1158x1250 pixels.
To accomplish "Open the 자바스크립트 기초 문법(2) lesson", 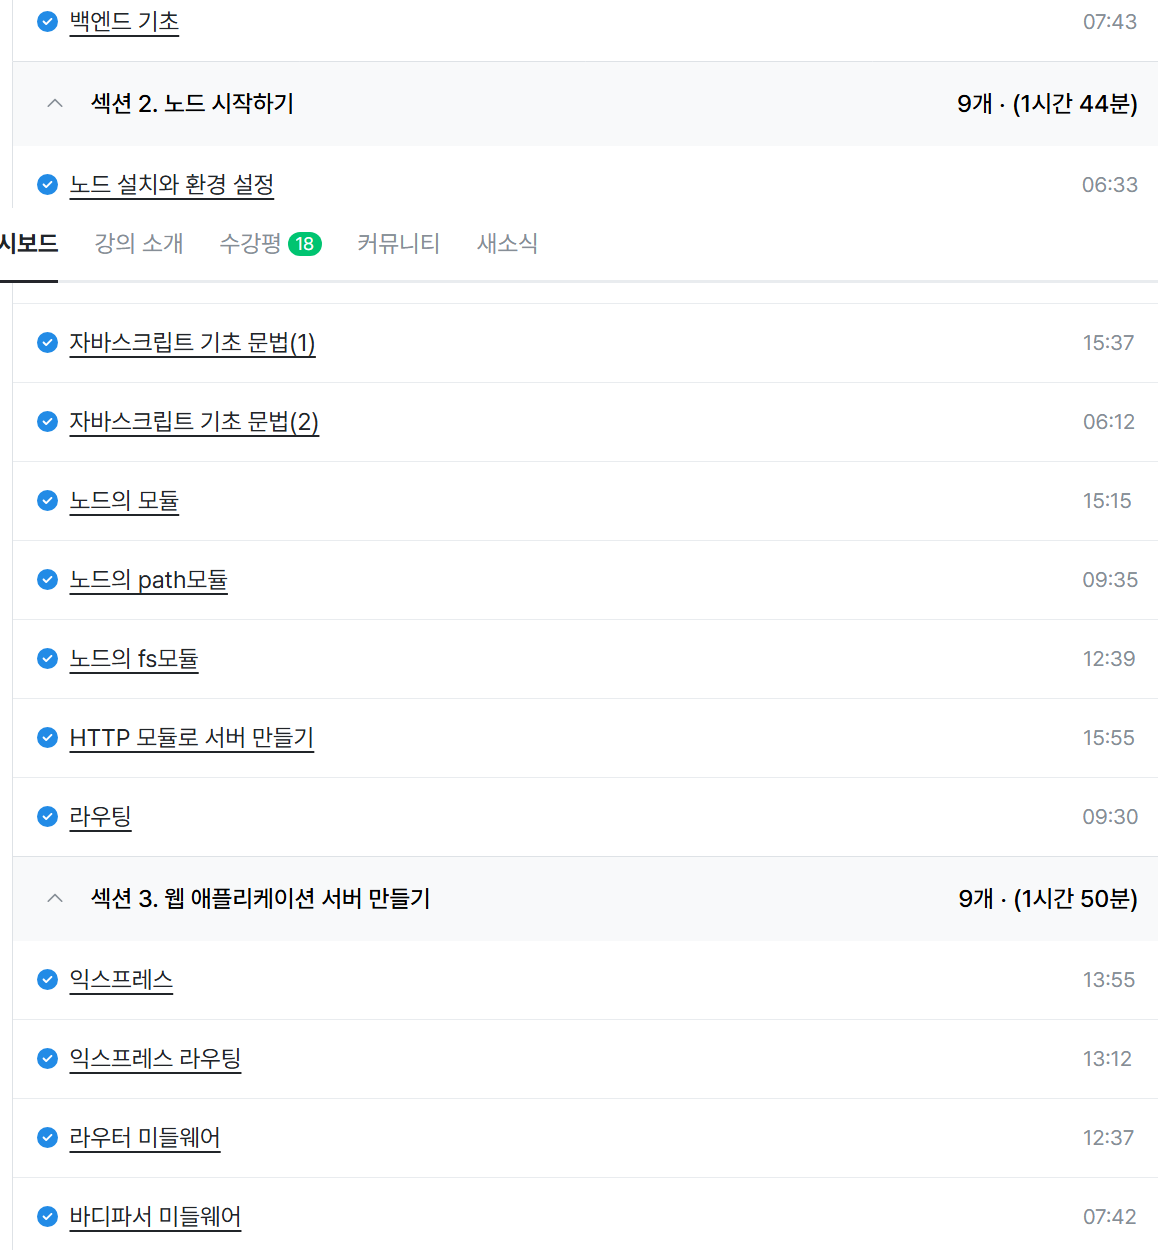I will point(194,421).
